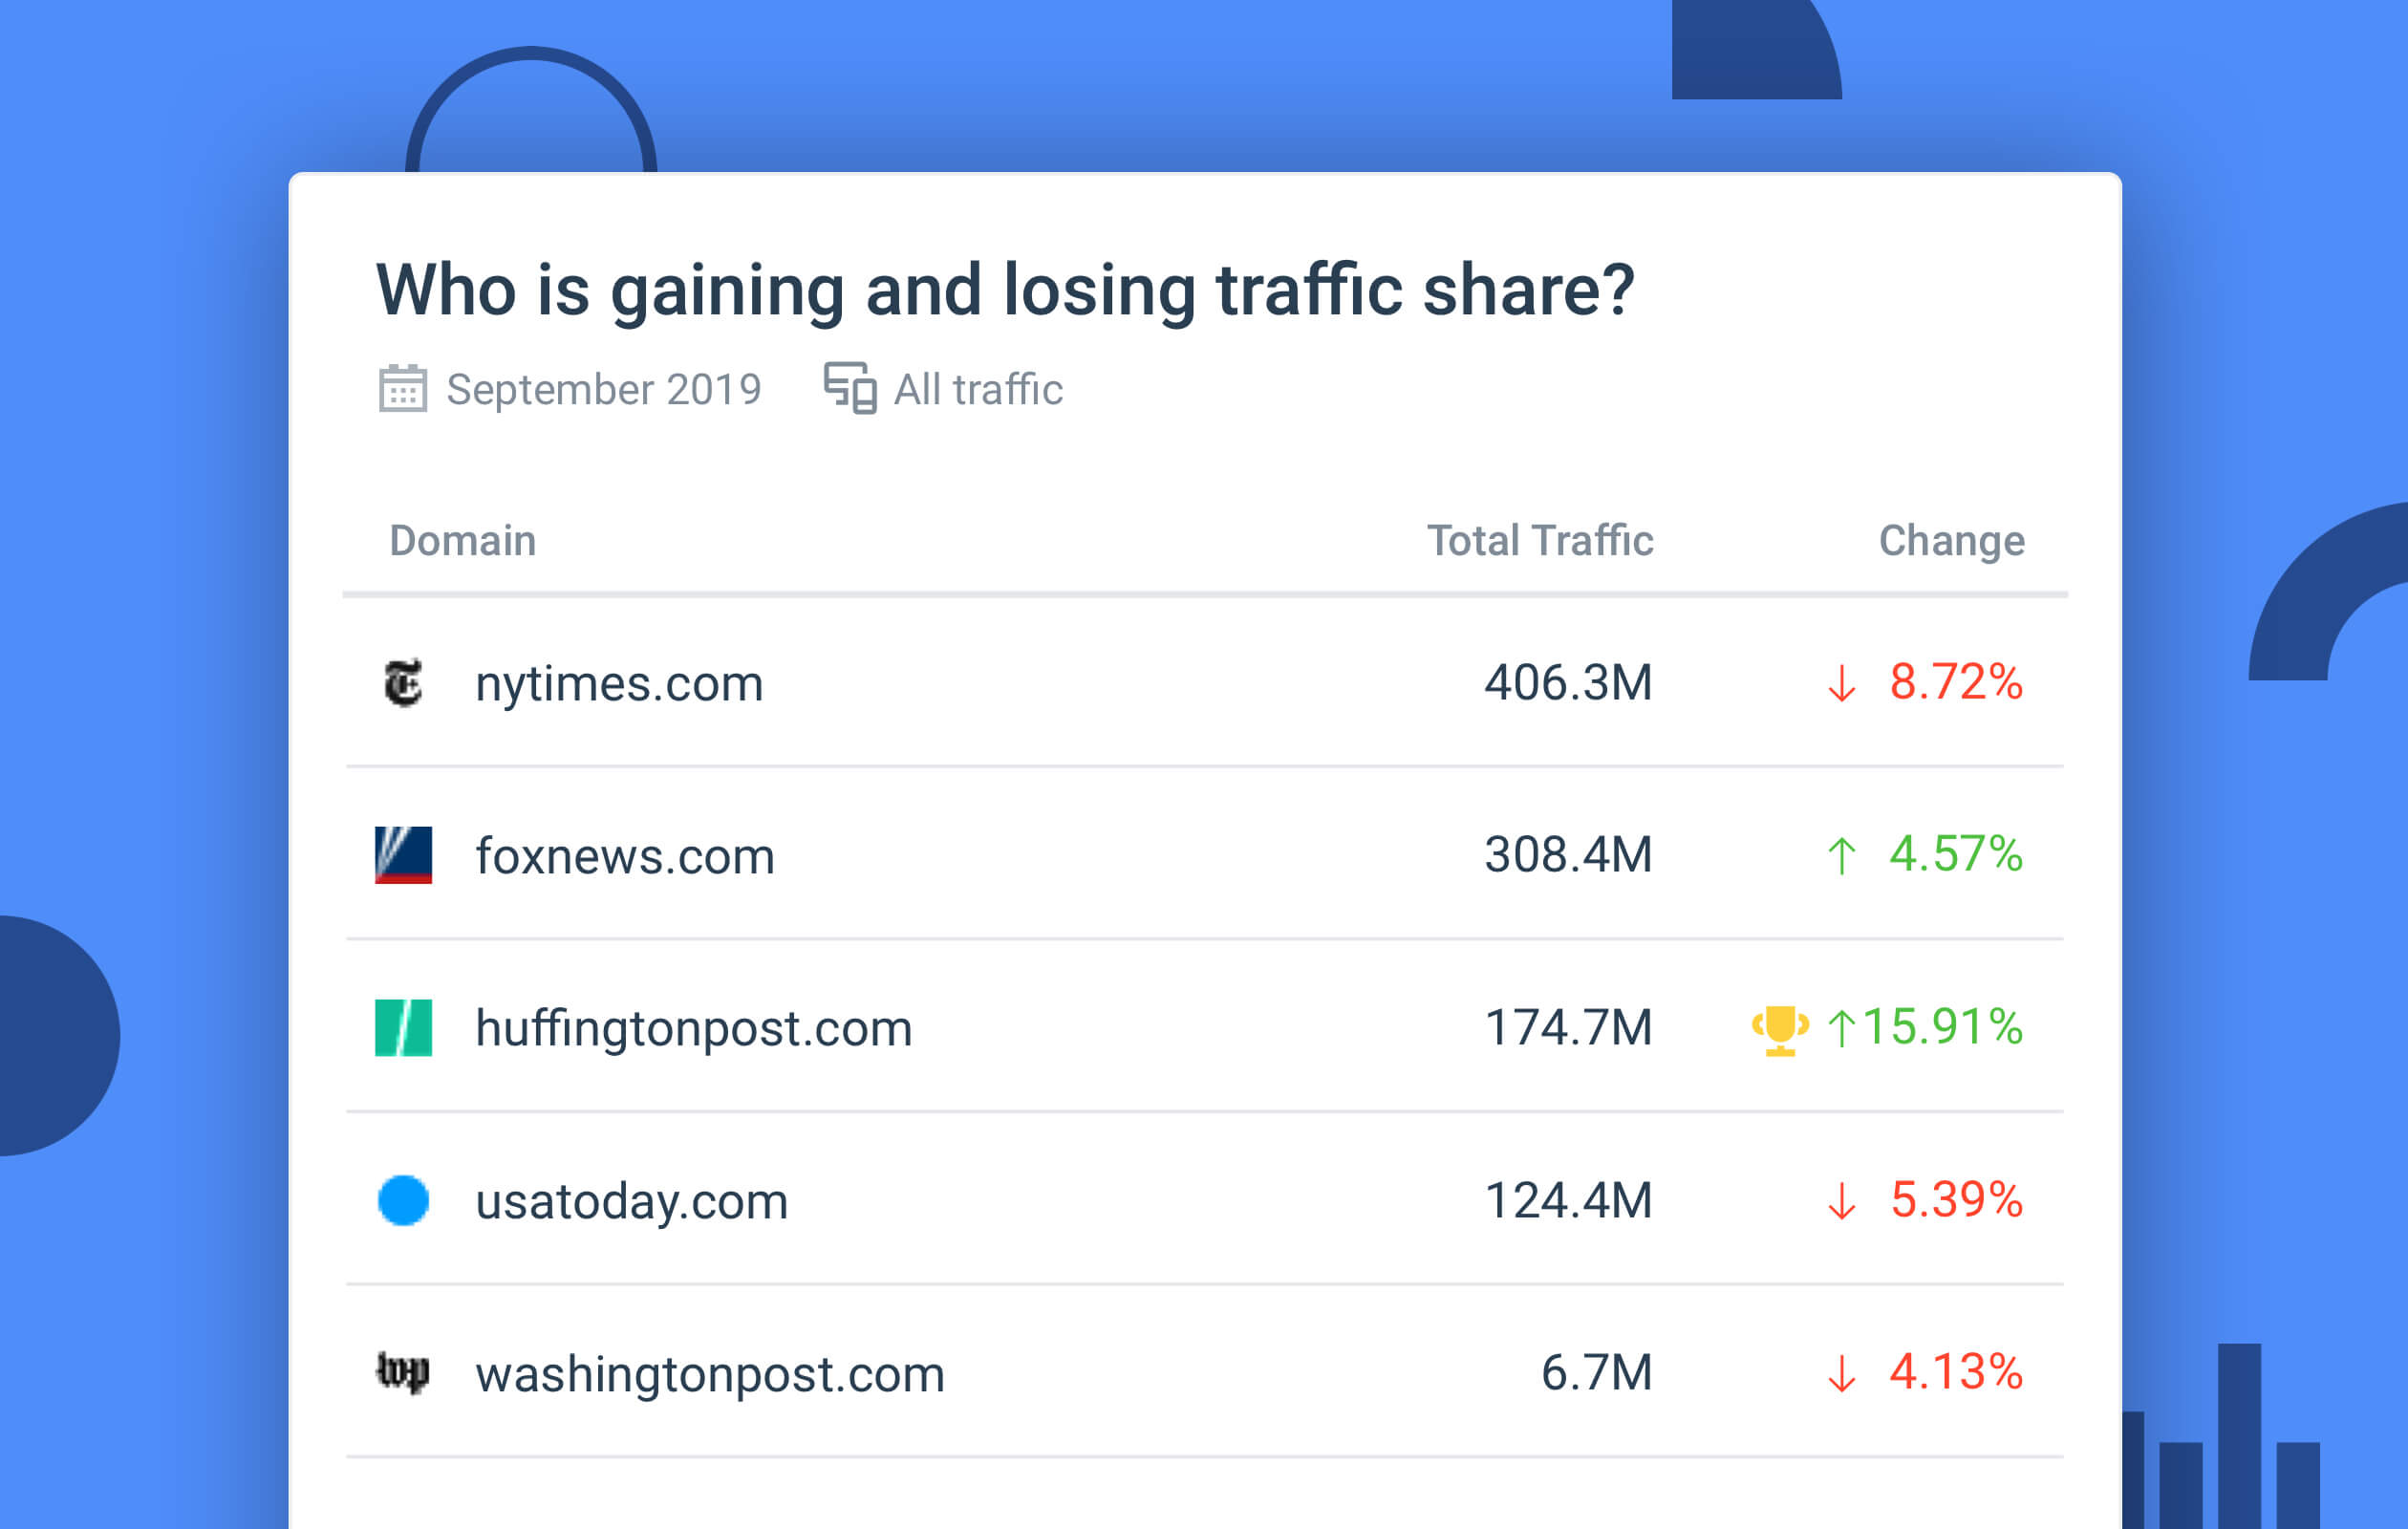Click the Domain column header
Viewport: 2408px width, 1529px height.
462,540
